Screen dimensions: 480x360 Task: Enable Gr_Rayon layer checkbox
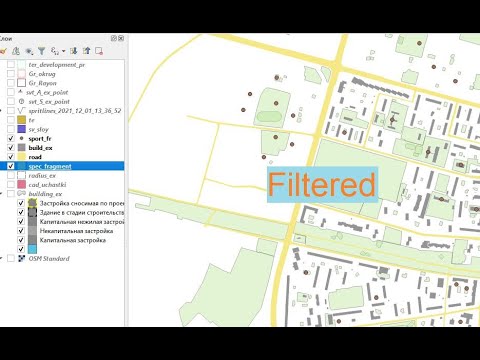tap(11, 83)
